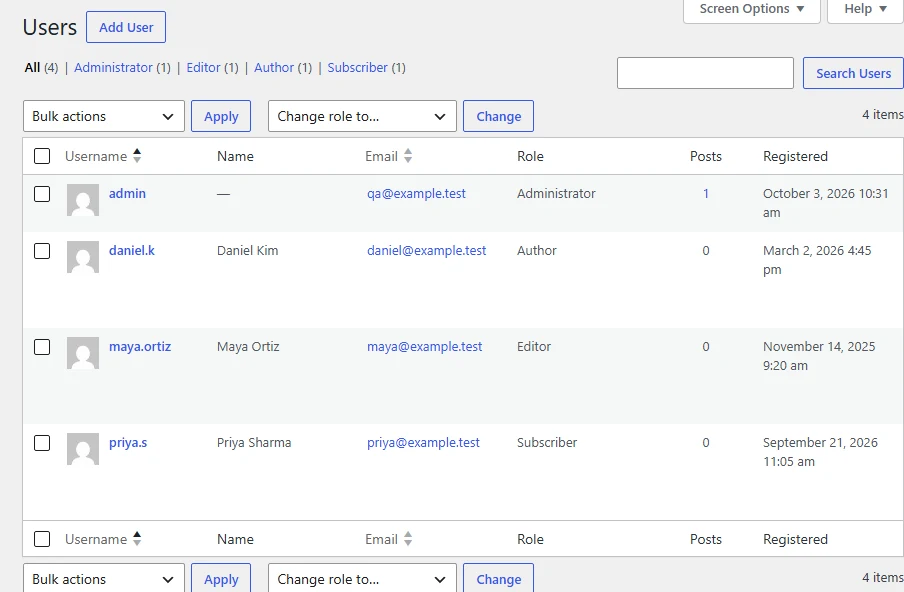Click March 2, 2026 registration date

[x=817, y=260]
